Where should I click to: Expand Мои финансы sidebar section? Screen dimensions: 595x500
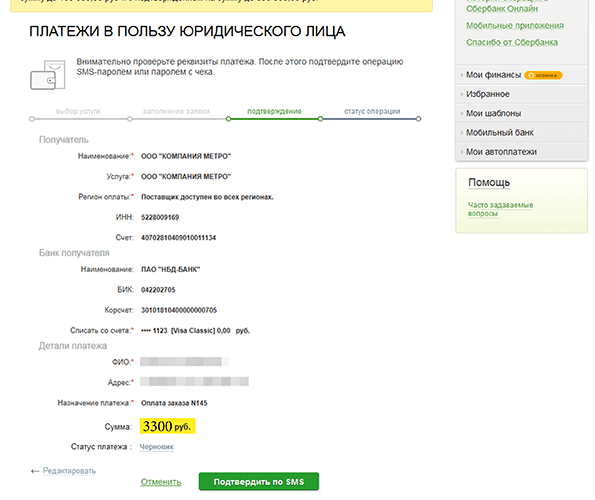coord(493,75)
